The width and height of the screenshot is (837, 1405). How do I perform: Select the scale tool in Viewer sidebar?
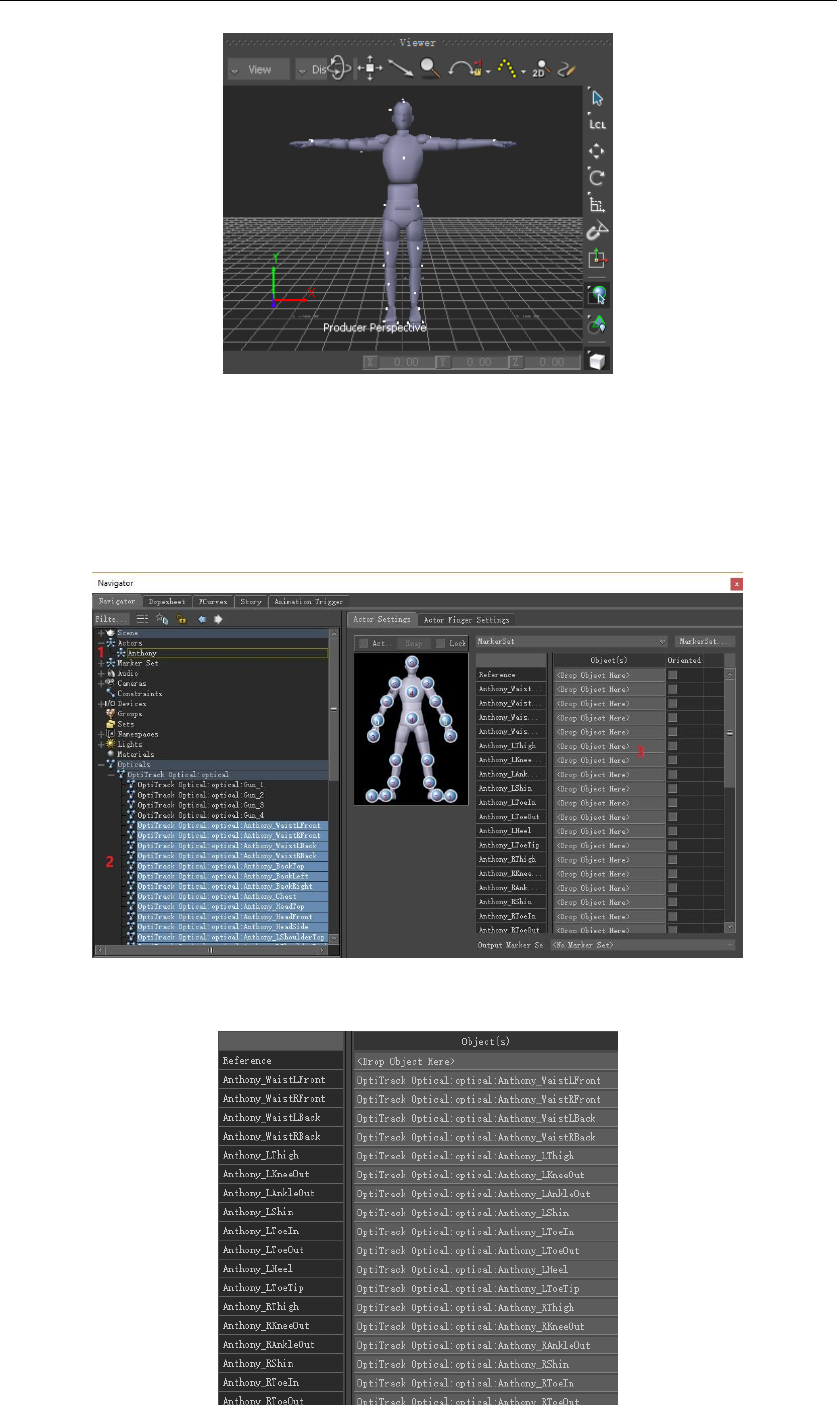coord(597,205)
